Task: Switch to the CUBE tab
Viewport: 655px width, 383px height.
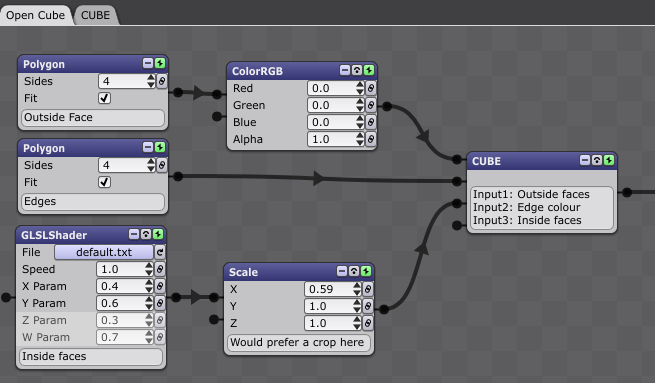Action: click(95, 15)
